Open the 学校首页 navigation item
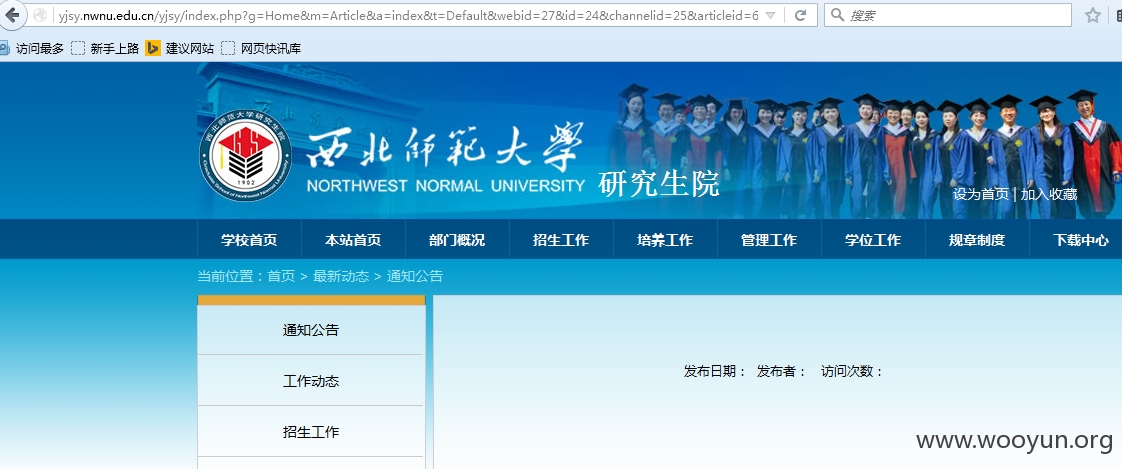The width and height of the screenshot is (1122, 469). pos(249,240)
